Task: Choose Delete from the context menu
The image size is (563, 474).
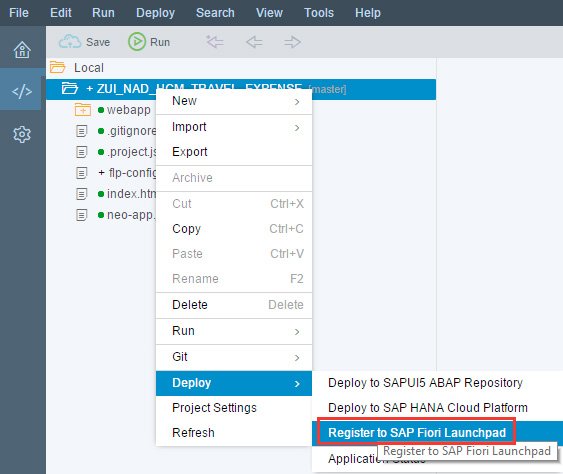Action: click(234, 305)
